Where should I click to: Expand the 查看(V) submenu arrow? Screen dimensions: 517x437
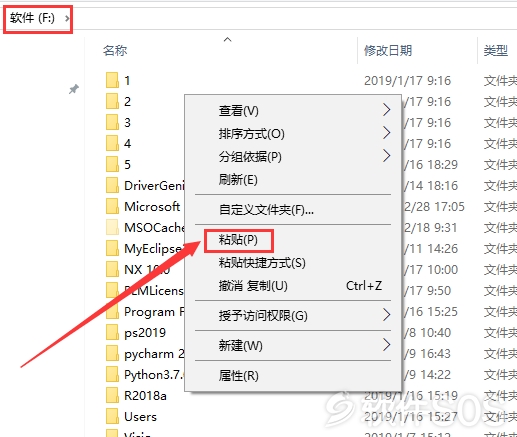pos(386,110)
